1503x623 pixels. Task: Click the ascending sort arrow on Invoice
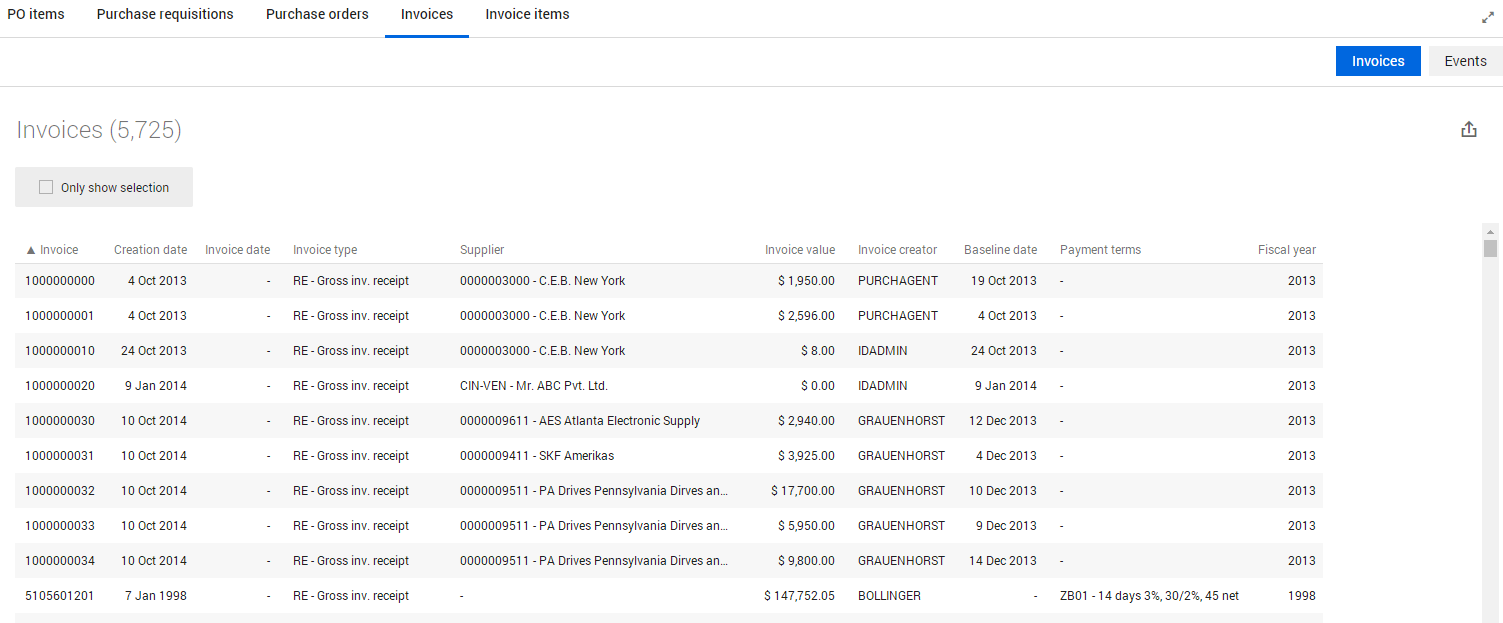pos(30,250)
